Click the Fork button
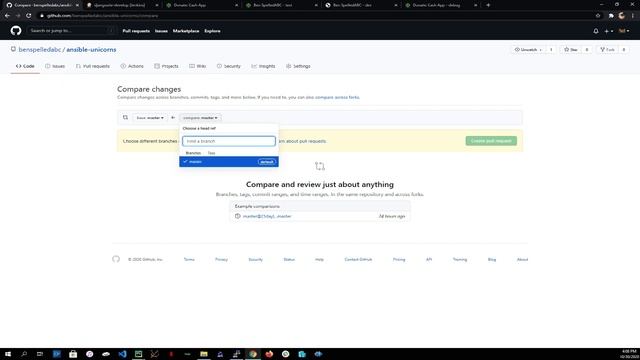The image size is (640, 360). [608, 49]
